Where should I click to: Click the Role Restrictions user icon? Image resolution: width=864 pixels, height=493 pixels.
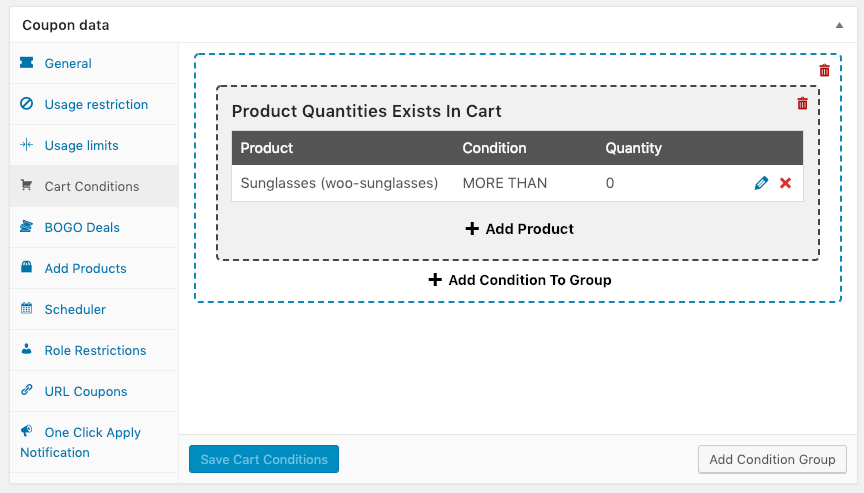(x=27, y=350)
